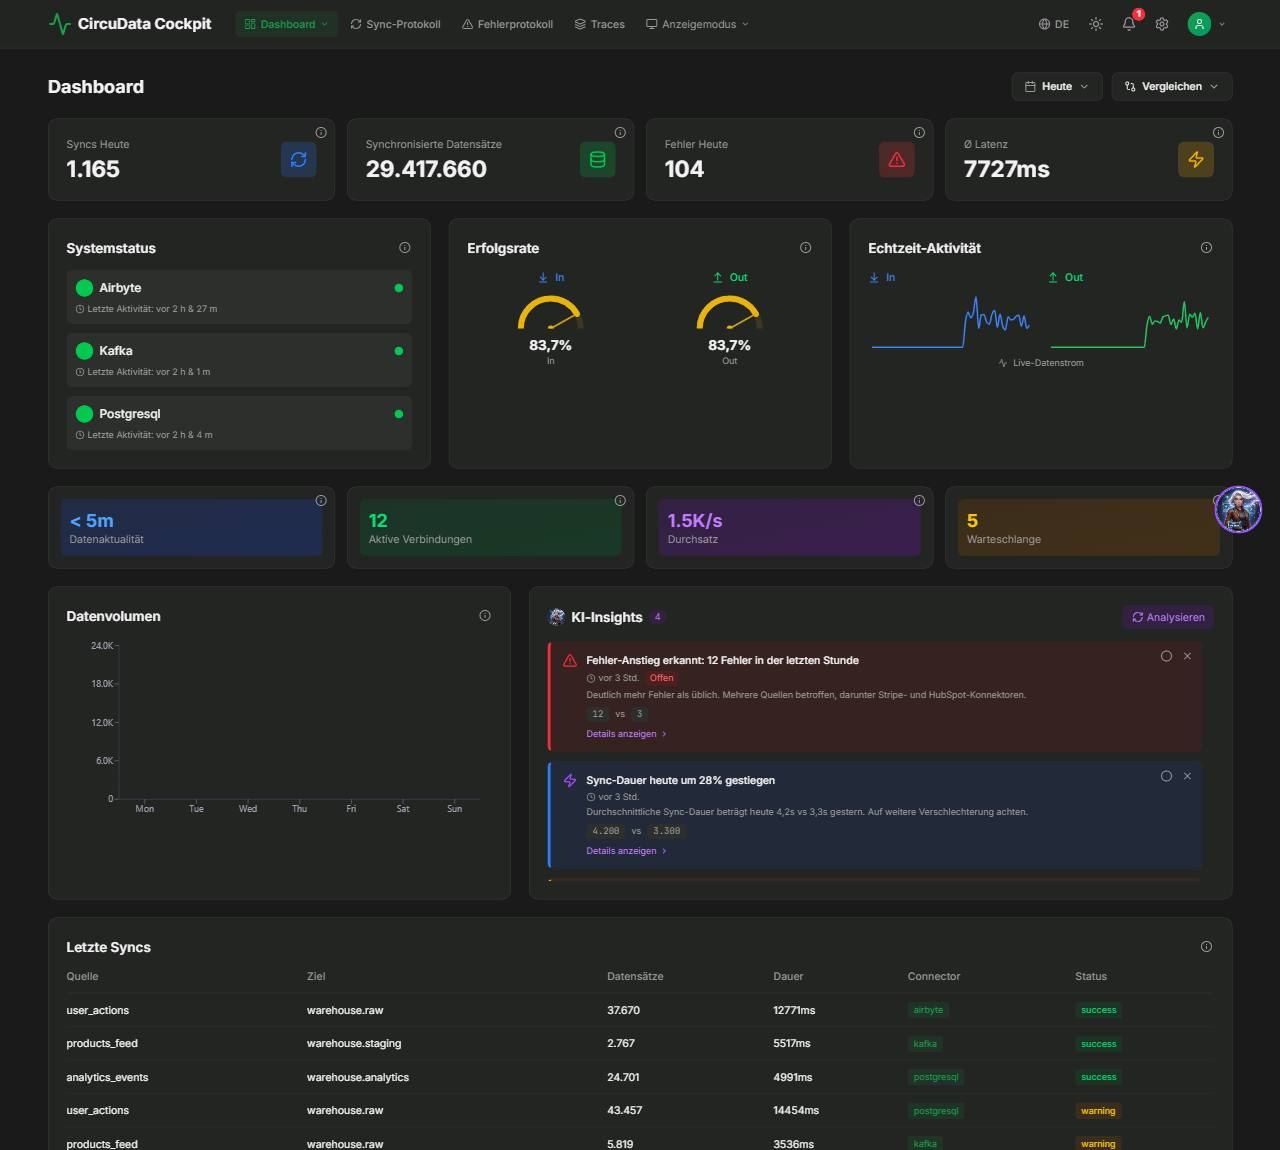Select the Airbyte status row

tap(239, 297)
